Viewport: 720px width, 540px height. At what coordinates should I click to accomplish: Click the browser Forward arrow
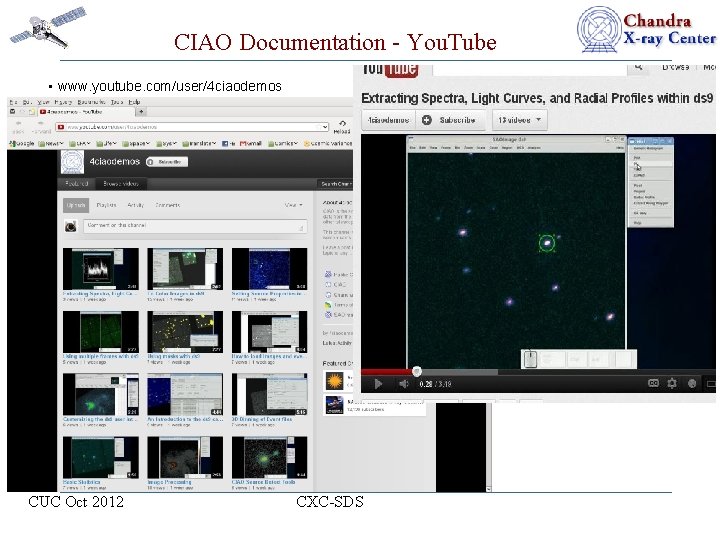click(x=41, y=126)
